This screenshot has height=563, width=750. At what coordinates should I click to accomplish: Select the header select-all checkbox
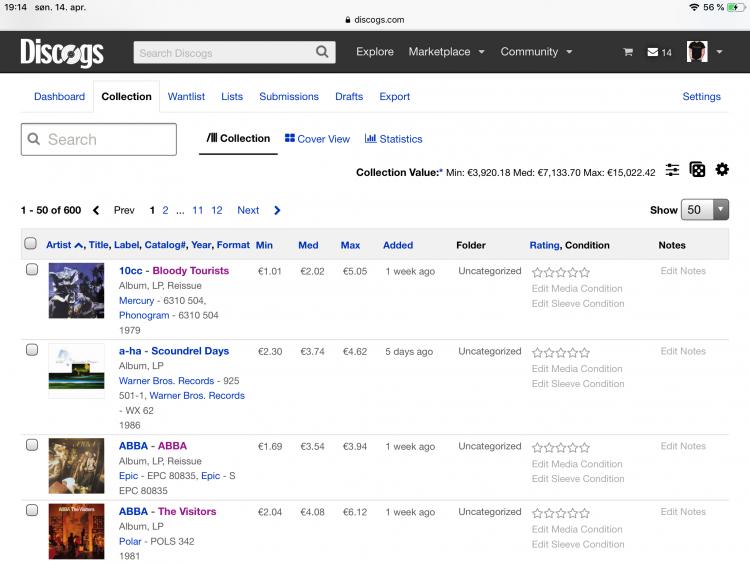point(31,243)
